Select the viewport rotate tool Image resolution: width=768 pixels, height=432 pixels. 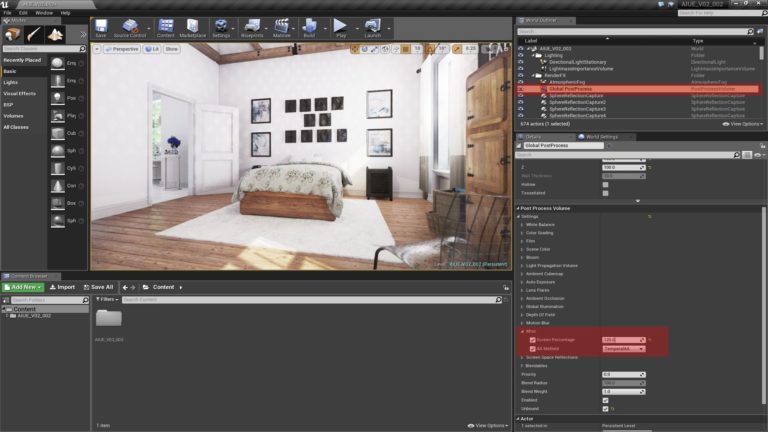click(x=364, y=49)
